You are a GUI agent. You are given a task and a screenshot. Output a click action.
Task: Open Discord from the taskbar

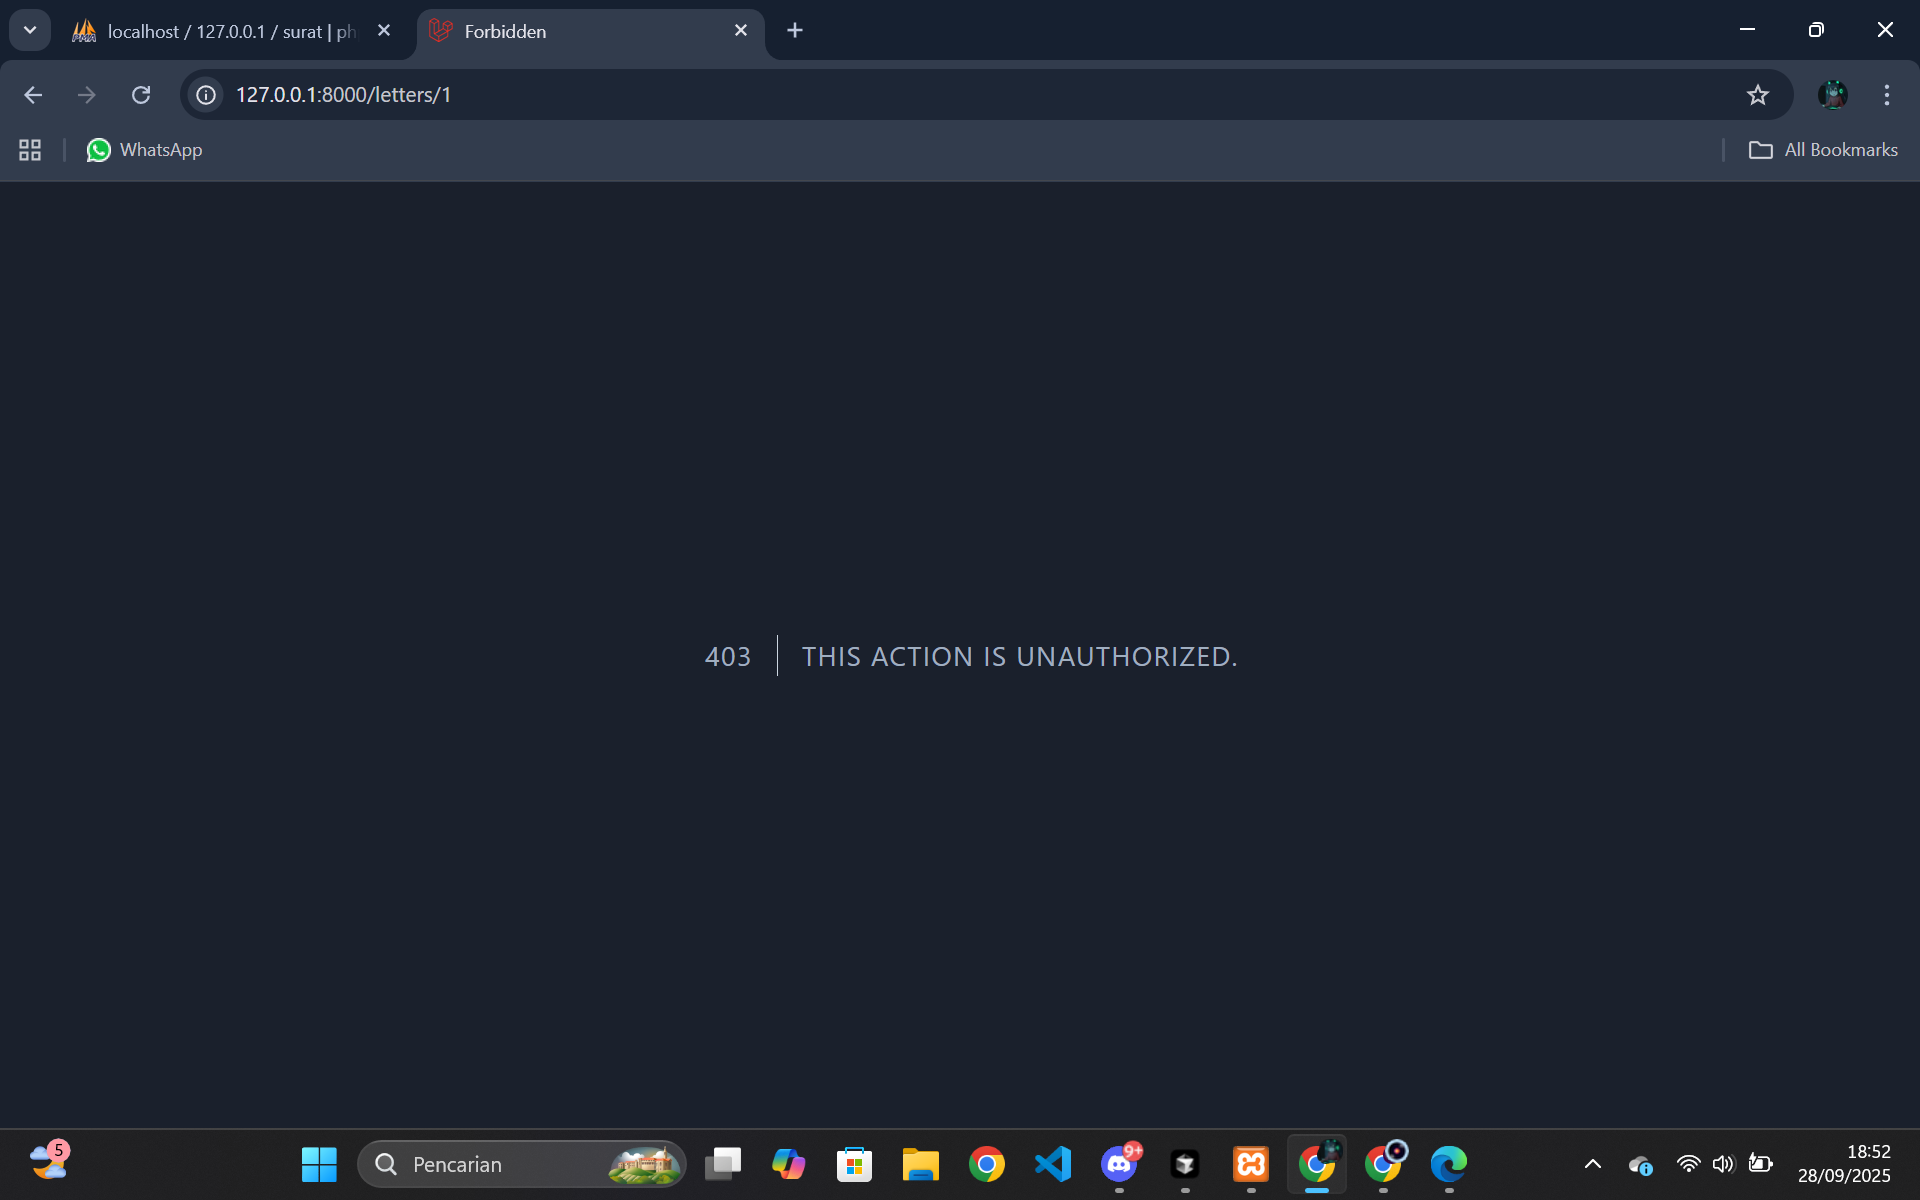[x=1119, y=1164]
